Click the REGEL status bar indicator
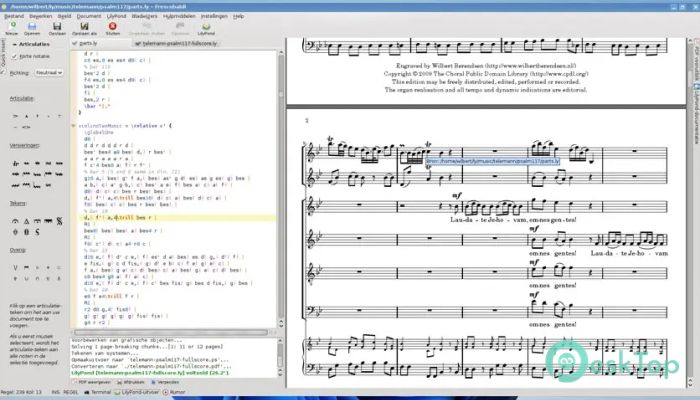Screen dimensions: 700x400 point(71,392)
